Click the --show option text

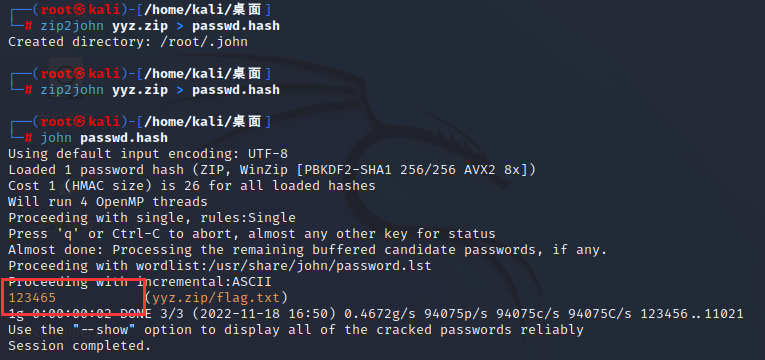coord(105,330)
